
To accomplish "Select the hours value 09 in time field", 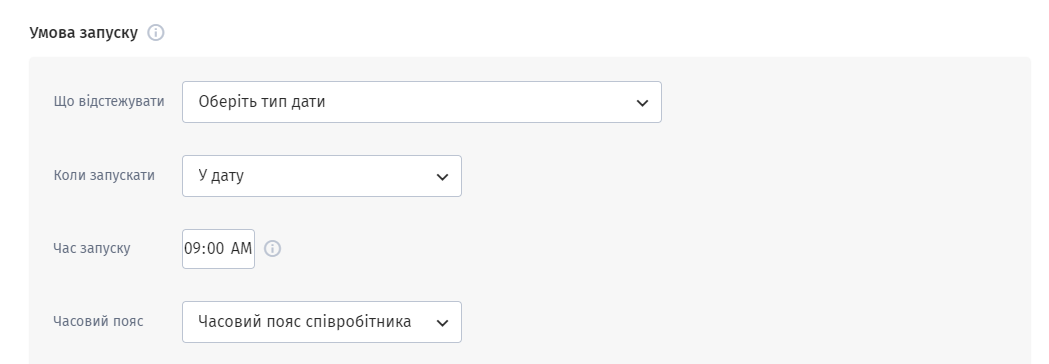I will [x=193, y=248].
